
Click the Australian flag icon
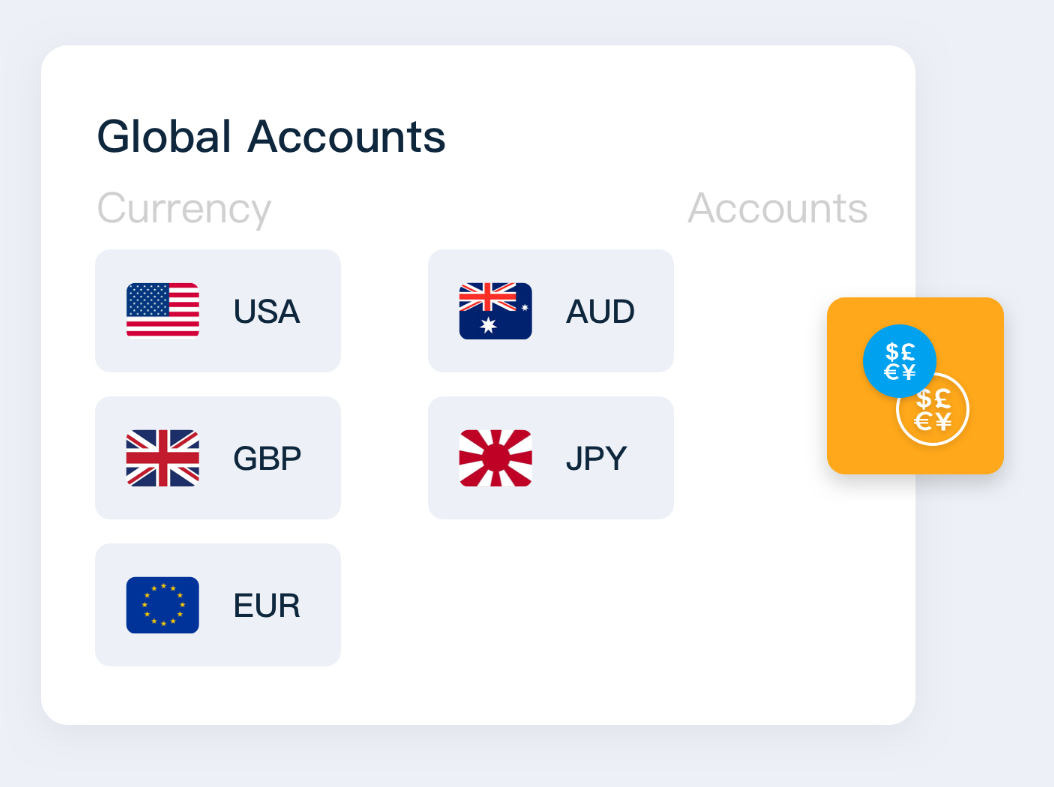(495, 310)
